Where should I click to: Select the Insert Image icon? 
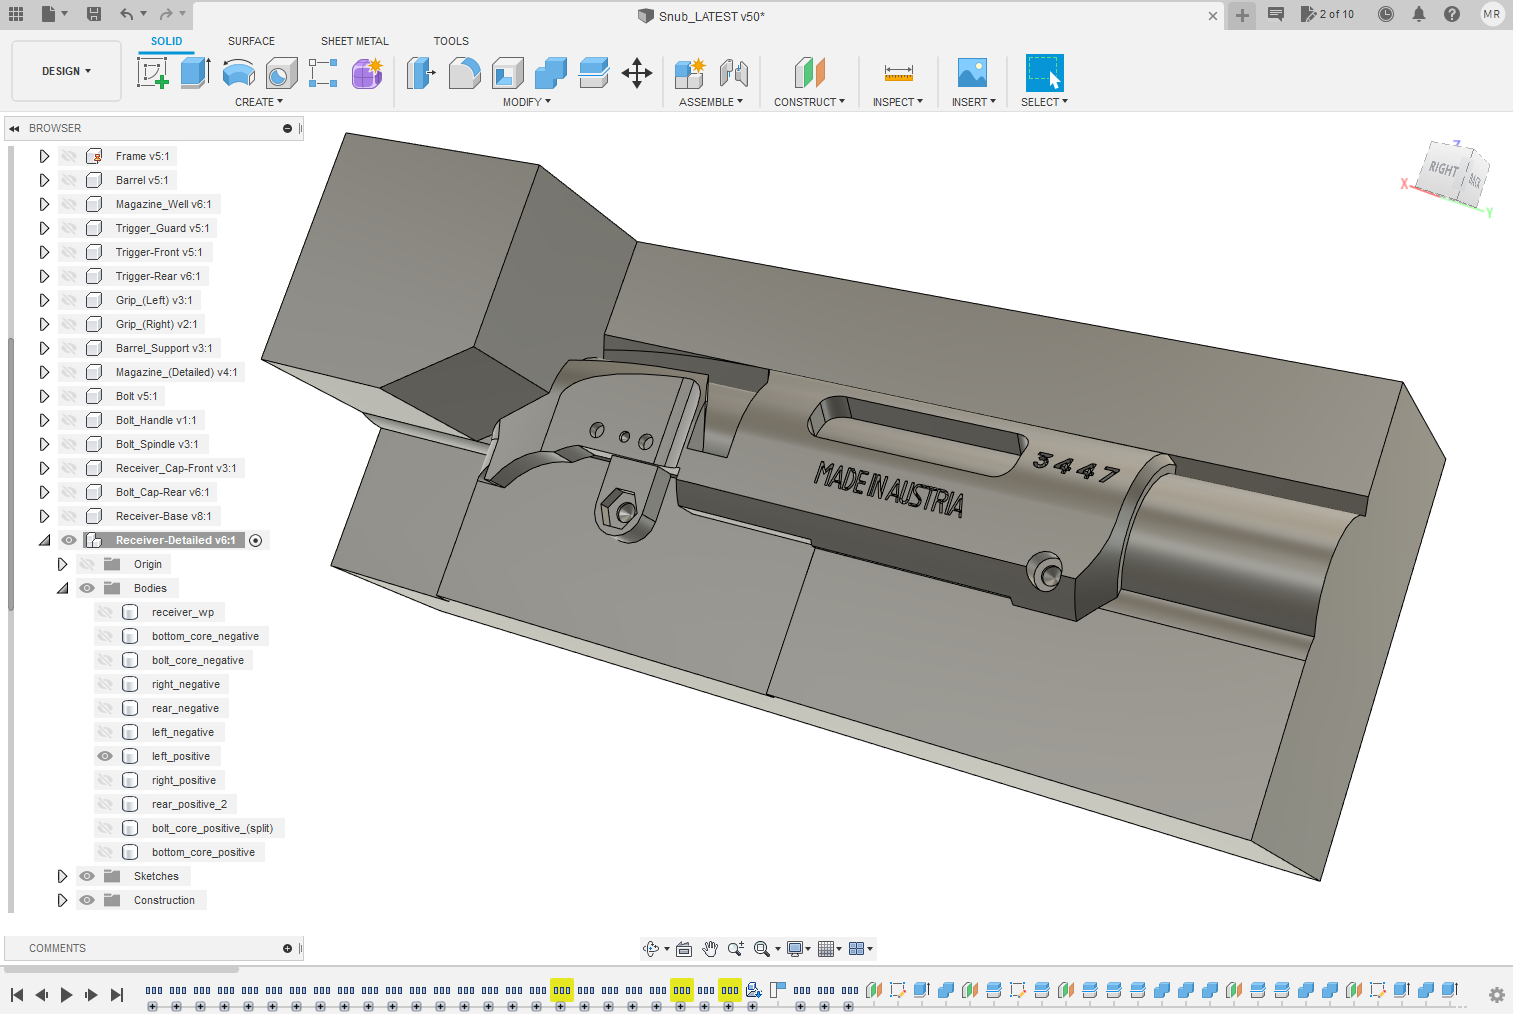(972, 73)
